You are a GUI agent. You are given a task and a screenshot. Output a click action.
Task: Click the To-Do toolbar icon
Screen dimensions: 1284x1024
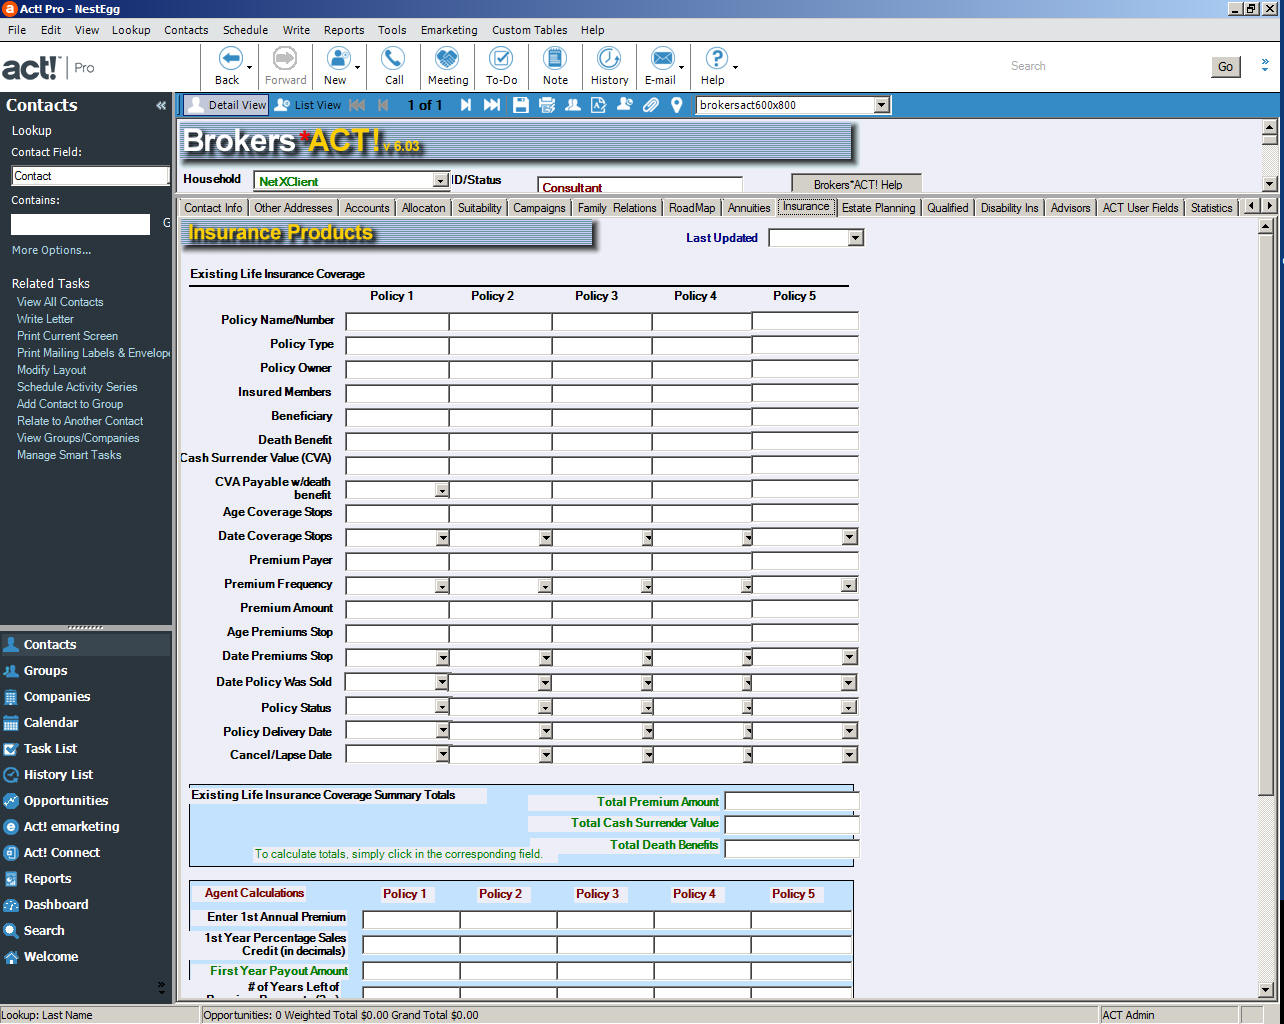(501, 58)
